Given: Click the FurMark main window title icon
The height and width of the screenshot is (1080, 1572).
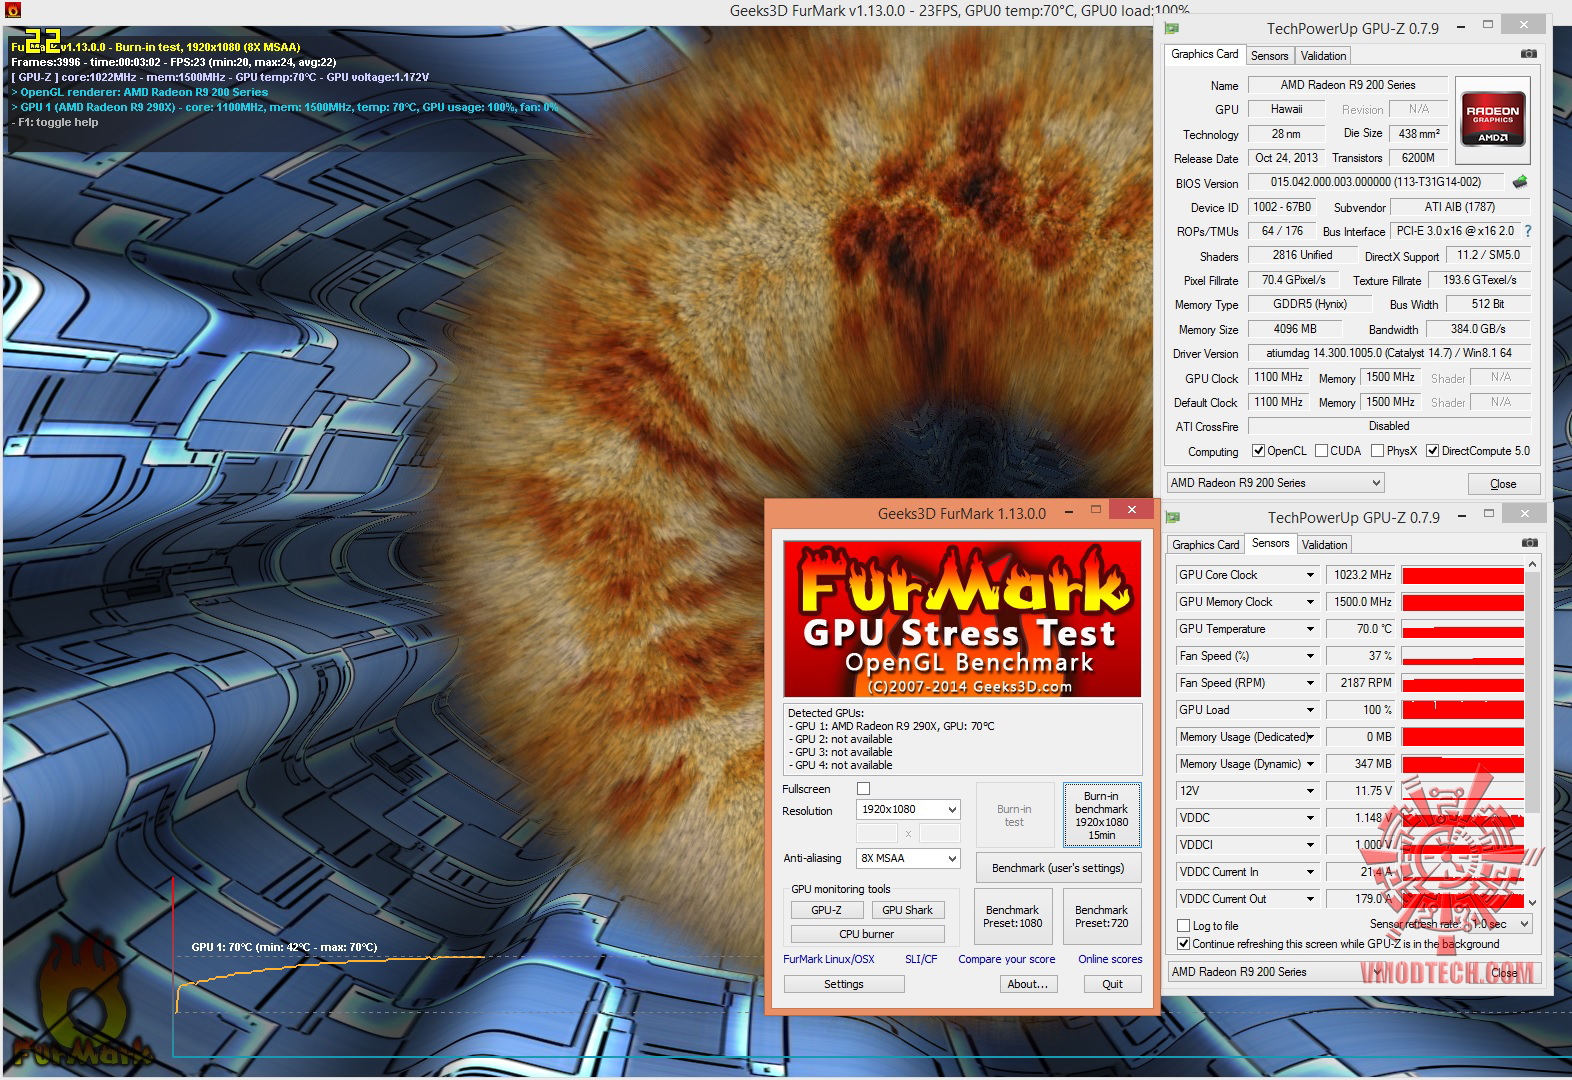Looking at the screenshot, I should [x=13, y=10].
